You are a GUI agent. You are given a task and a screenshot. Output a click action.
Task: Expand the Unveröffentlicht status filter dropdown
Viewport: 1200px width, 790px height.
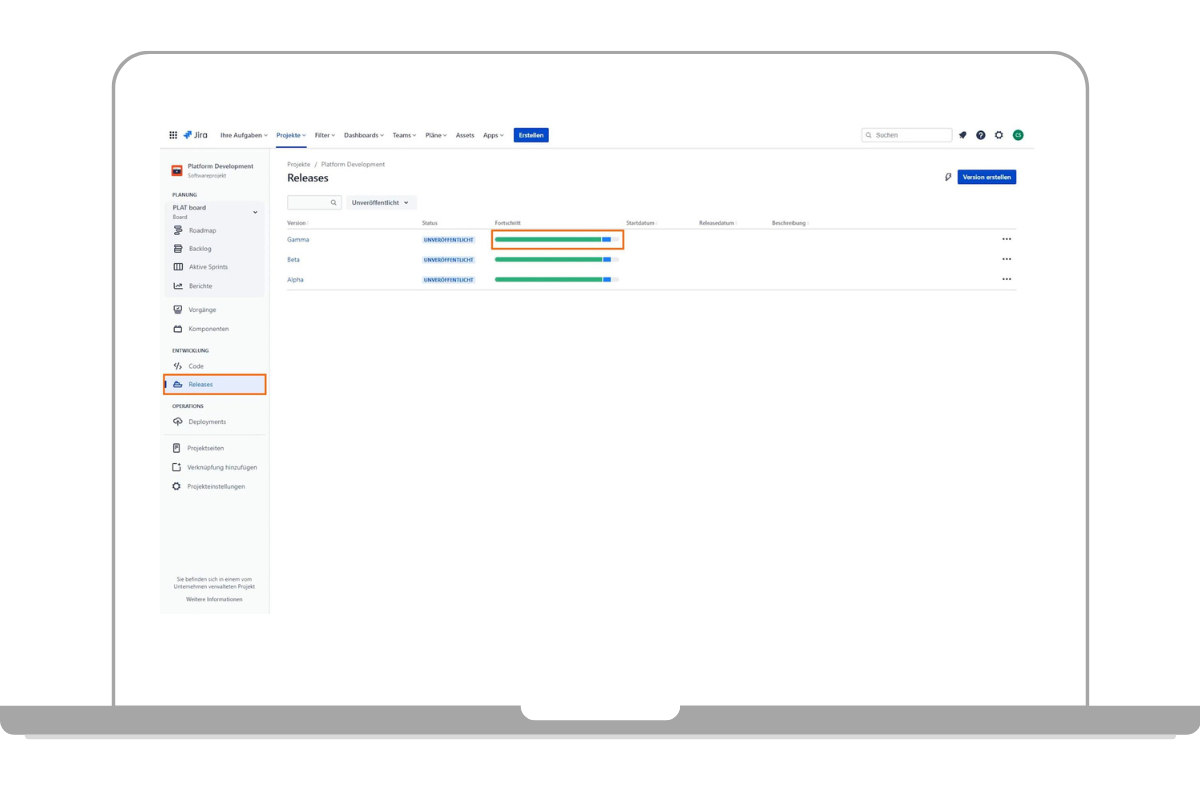coord(381,202)
